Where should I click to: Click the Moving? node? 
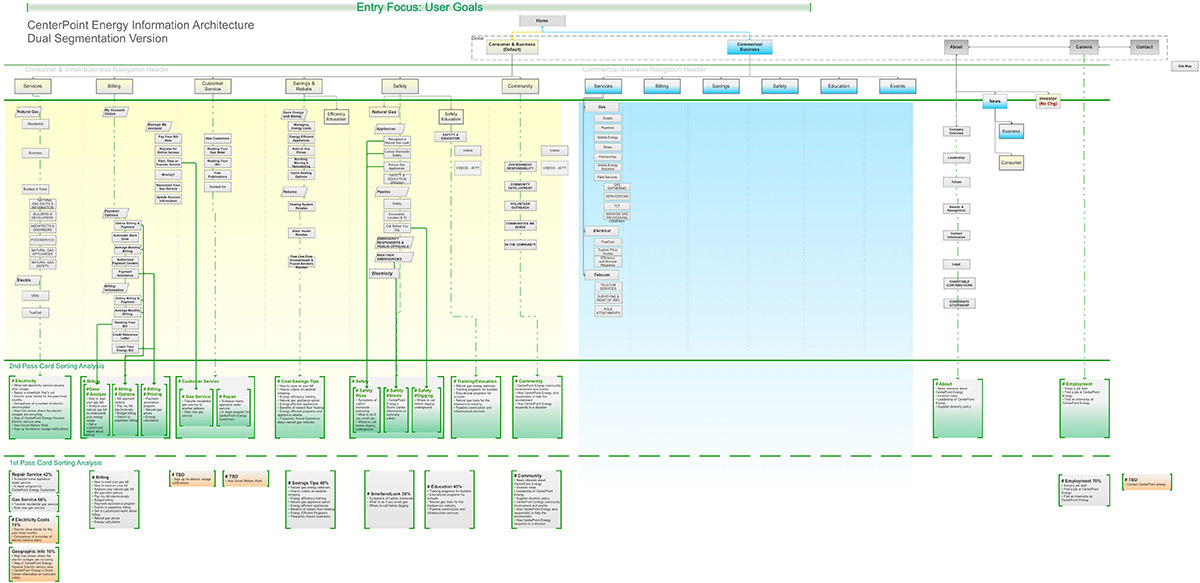[x=167, y=173]
